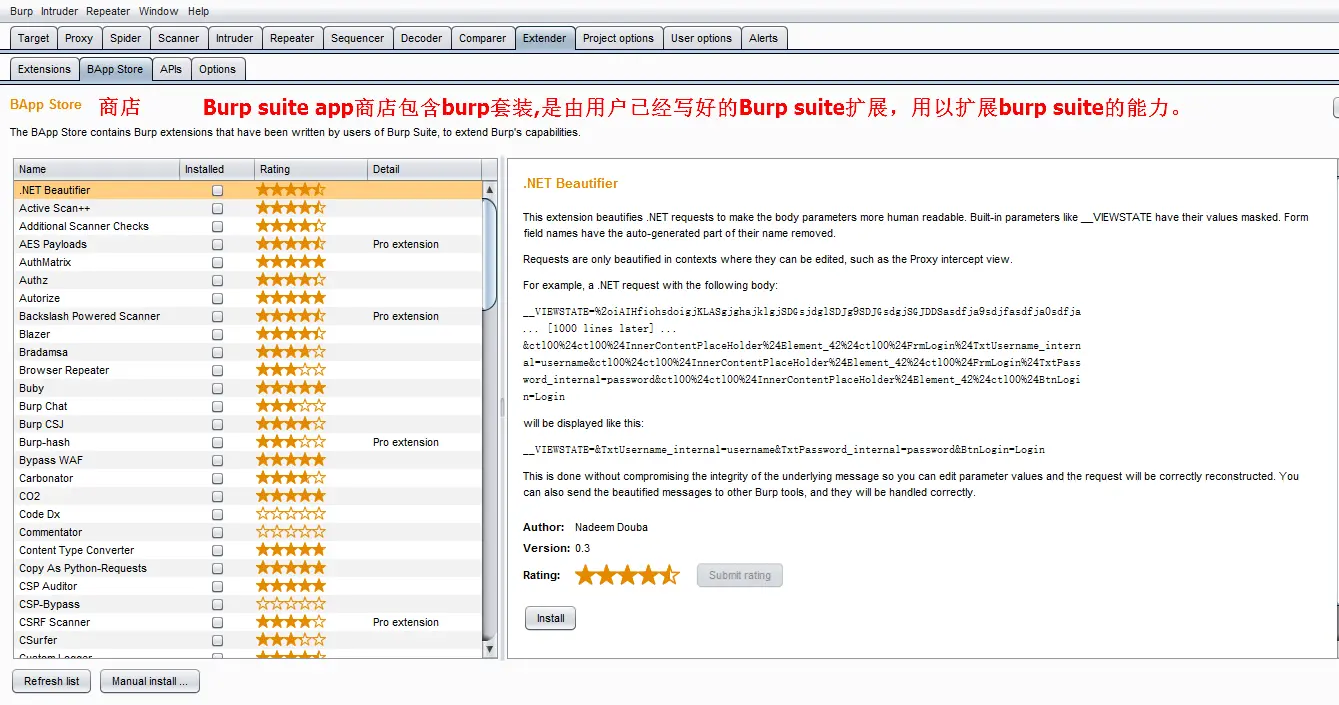Sort the list by Rating column
Image resolution: width=1339 pixels, height=705 pixels.
pyautogui.click(x=310, y=169)
